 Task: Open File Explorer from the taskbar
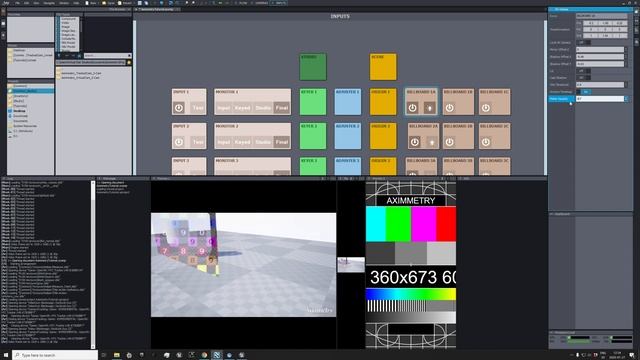click(117, 355)
